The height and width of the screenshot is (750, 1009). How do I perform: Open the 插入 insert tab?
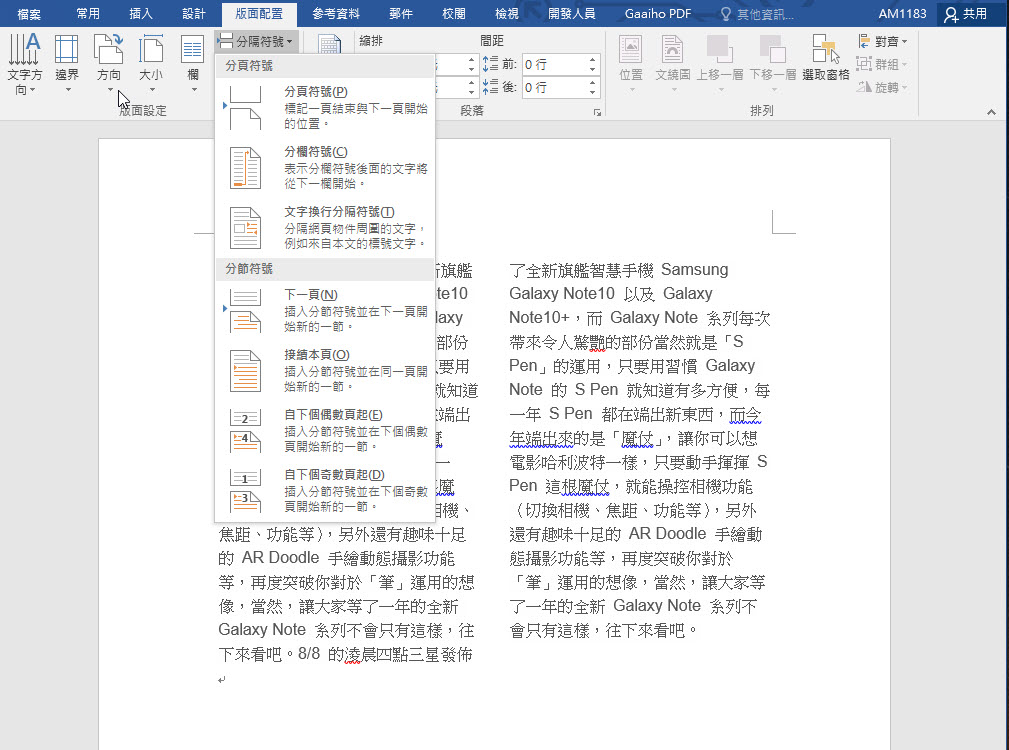pyautogui.click(x=142, y=14)
